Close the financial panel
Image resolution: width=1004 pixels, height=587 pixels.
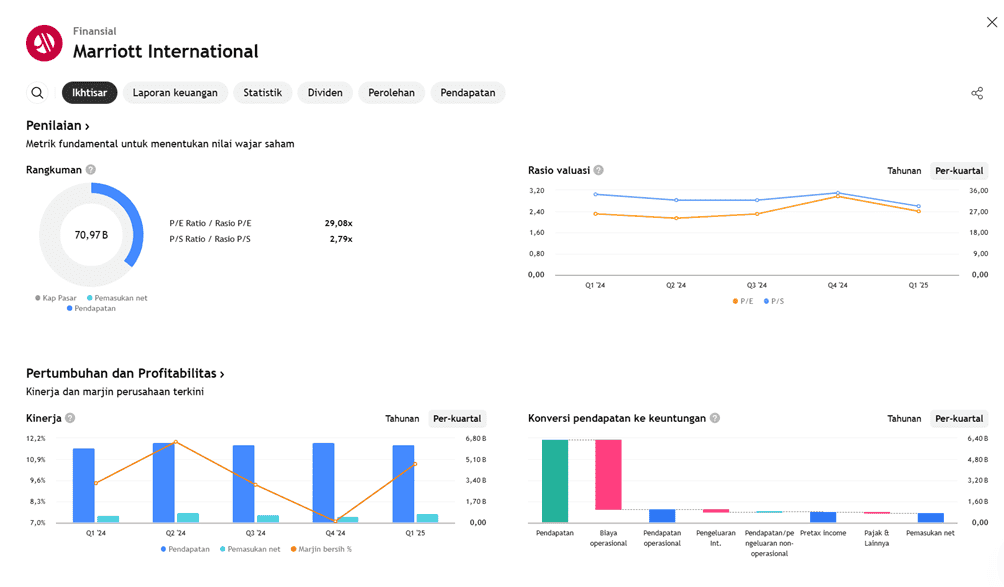click(992, 22)
